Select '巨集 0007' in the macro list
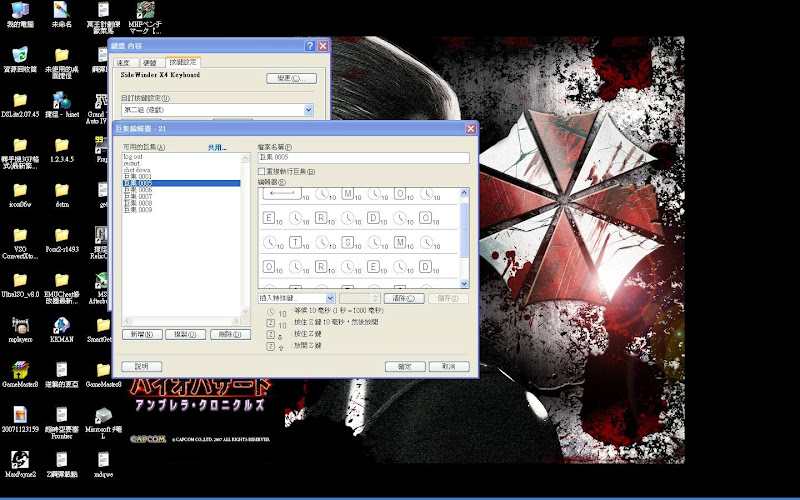 pyautogui.click(x=138, y=196)
